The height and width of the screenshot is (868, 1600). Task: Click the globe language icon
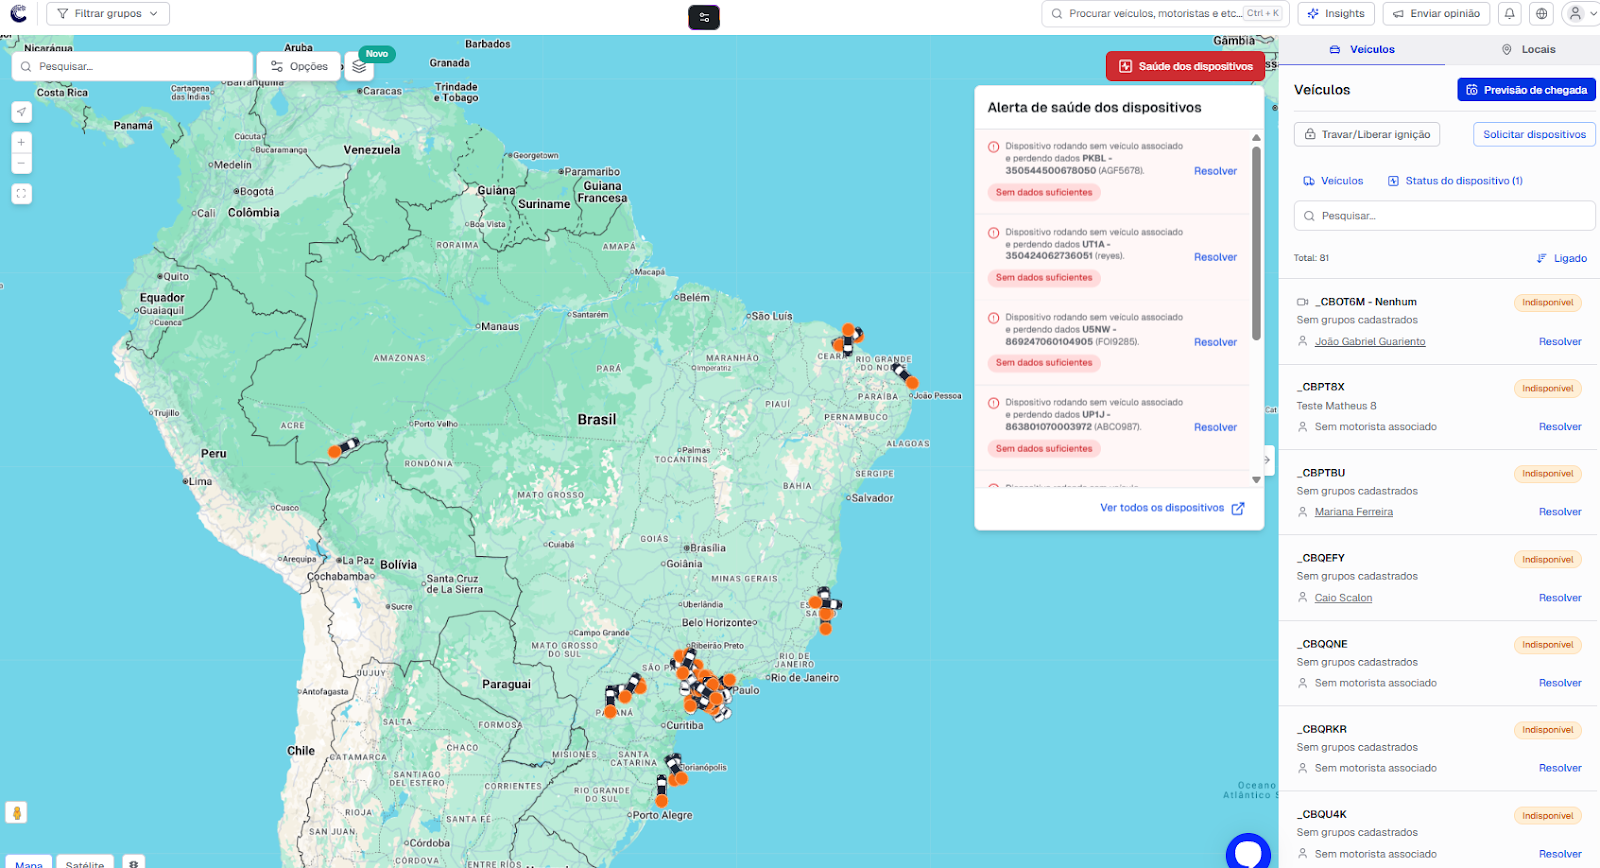(x=1542, y=14)
